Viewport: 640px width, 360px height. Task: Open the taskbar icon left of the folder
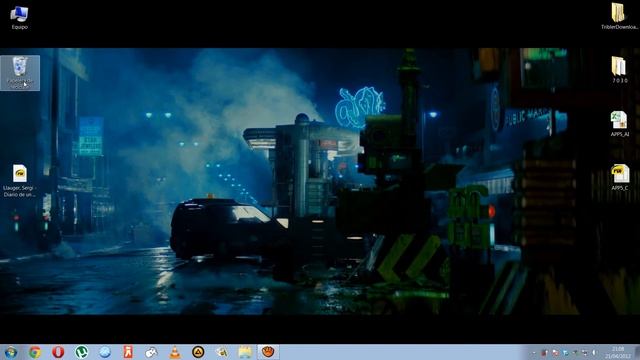(x=222, y=352)
